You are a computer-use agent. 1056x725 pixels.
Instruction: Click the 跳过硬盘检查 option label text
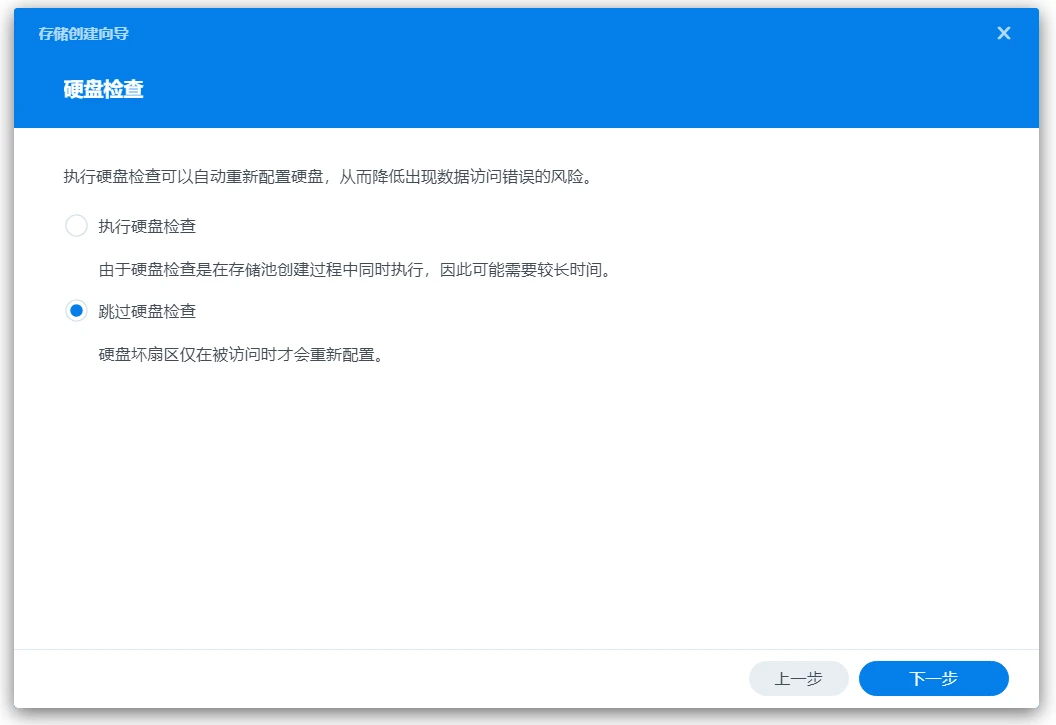pyautogui.click(x=147, y=311)
